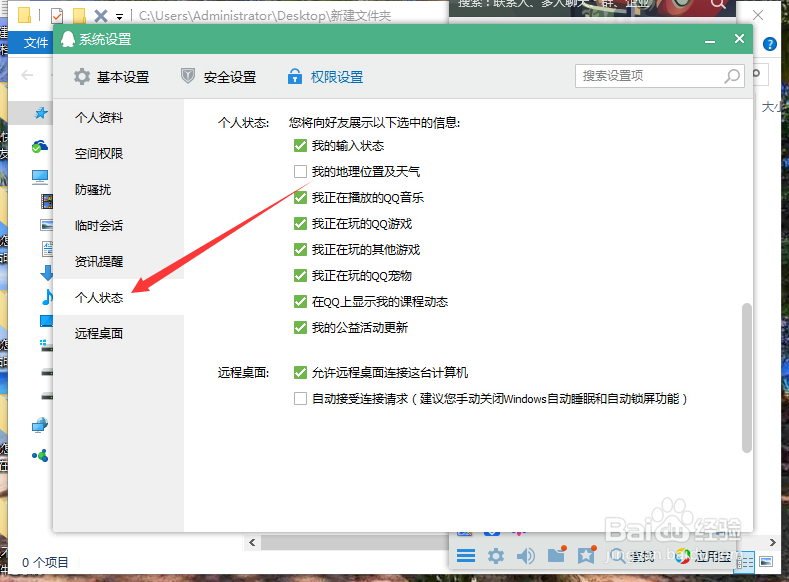Image resolution: width=789 pixels, height=582 pixels.
Task: Expand the quick access toolbar dropdown arrow
Action: pyautogui.click(x=119, y=17)
